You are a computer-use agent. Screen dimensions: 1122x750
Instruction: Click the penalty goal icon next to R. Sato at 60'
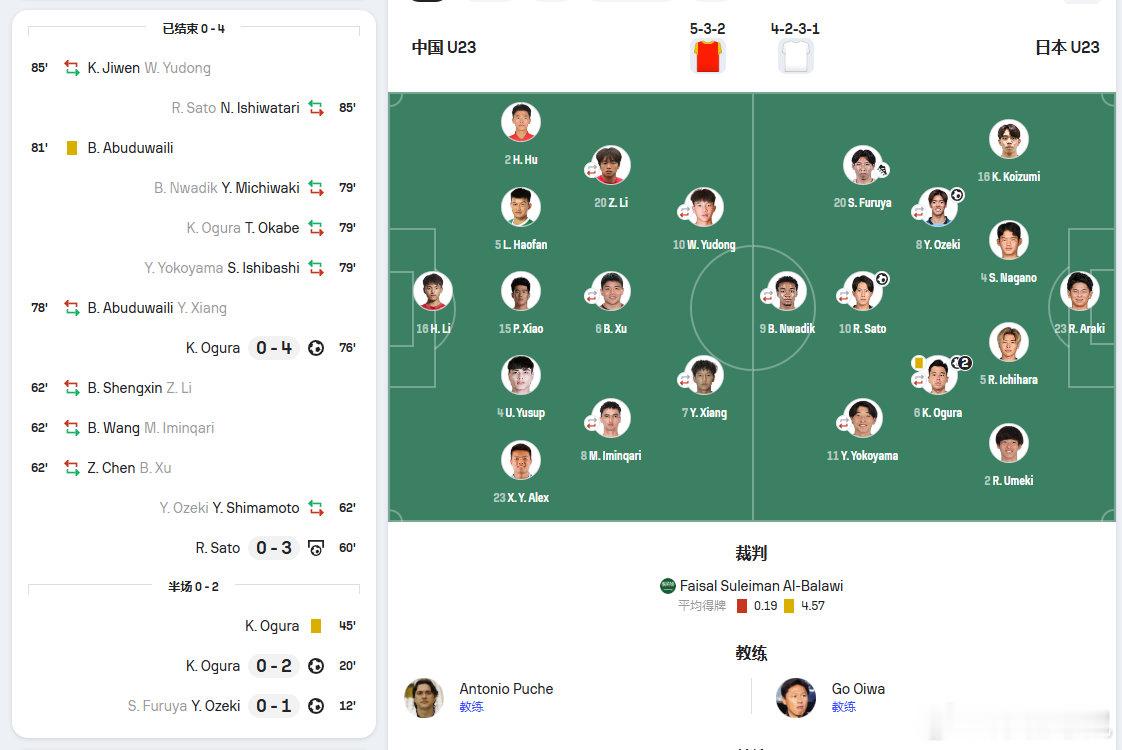316,548
